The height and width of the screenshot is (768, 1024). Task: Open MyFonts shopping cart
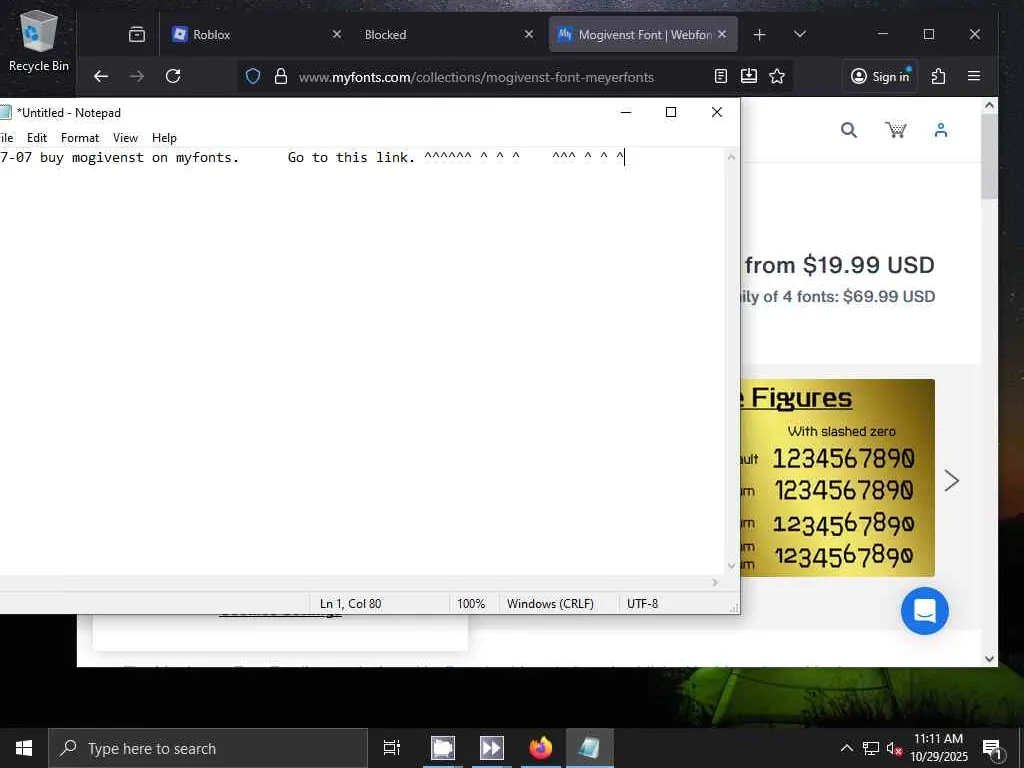coord(895,130)
